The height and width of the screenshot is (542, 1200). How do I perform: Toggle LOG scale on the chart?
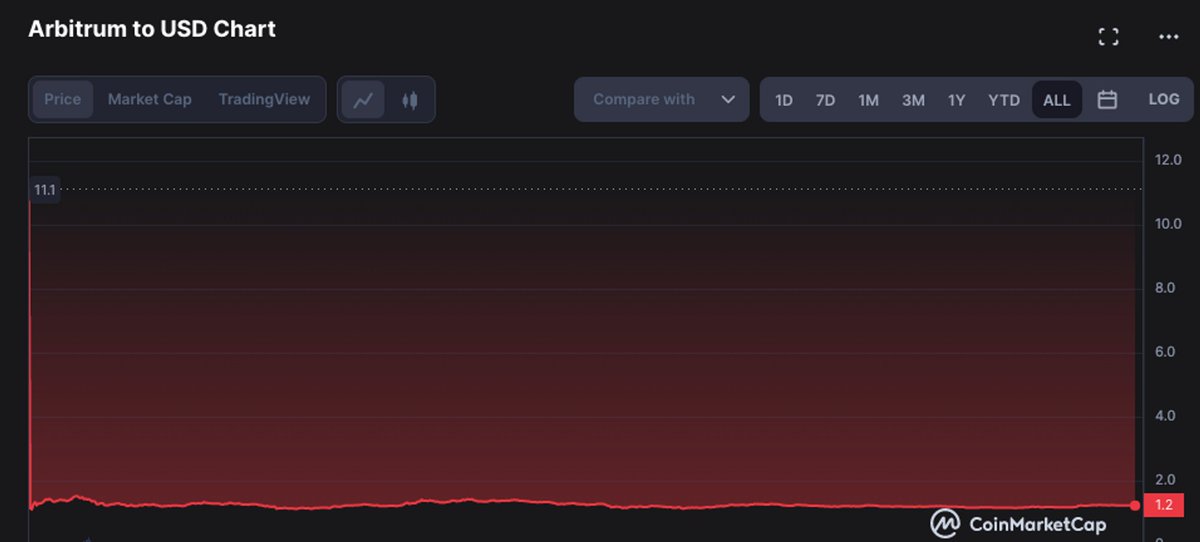tap(1164, 99)
